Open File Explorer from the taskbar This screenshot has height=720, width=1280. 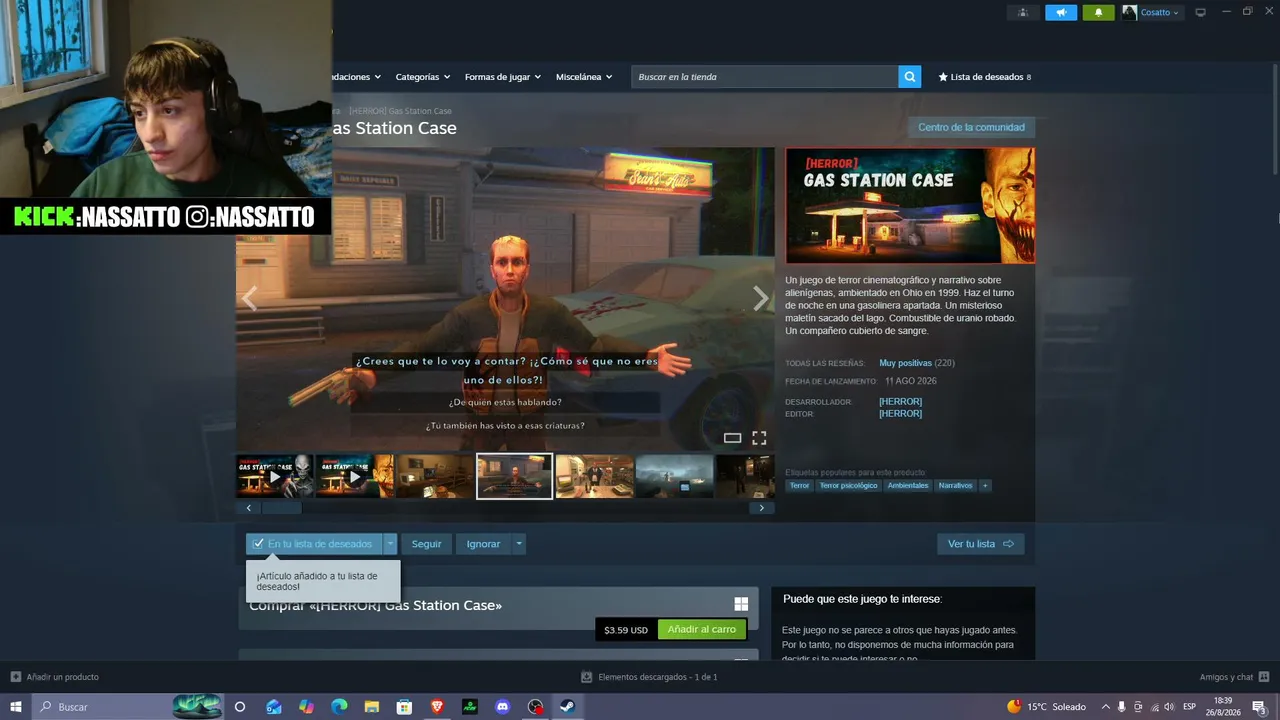[x=372, y=707]
